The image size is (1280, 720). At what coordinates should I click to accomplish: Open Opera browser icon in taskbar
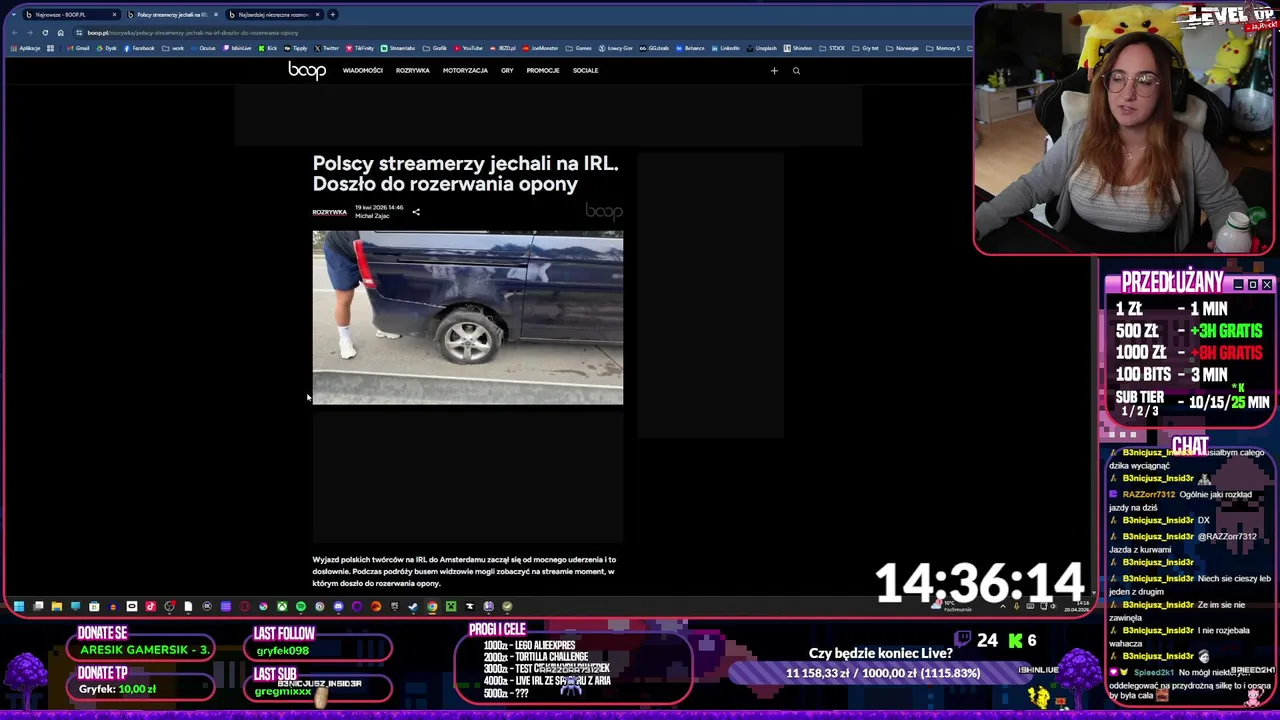(245, 606)
